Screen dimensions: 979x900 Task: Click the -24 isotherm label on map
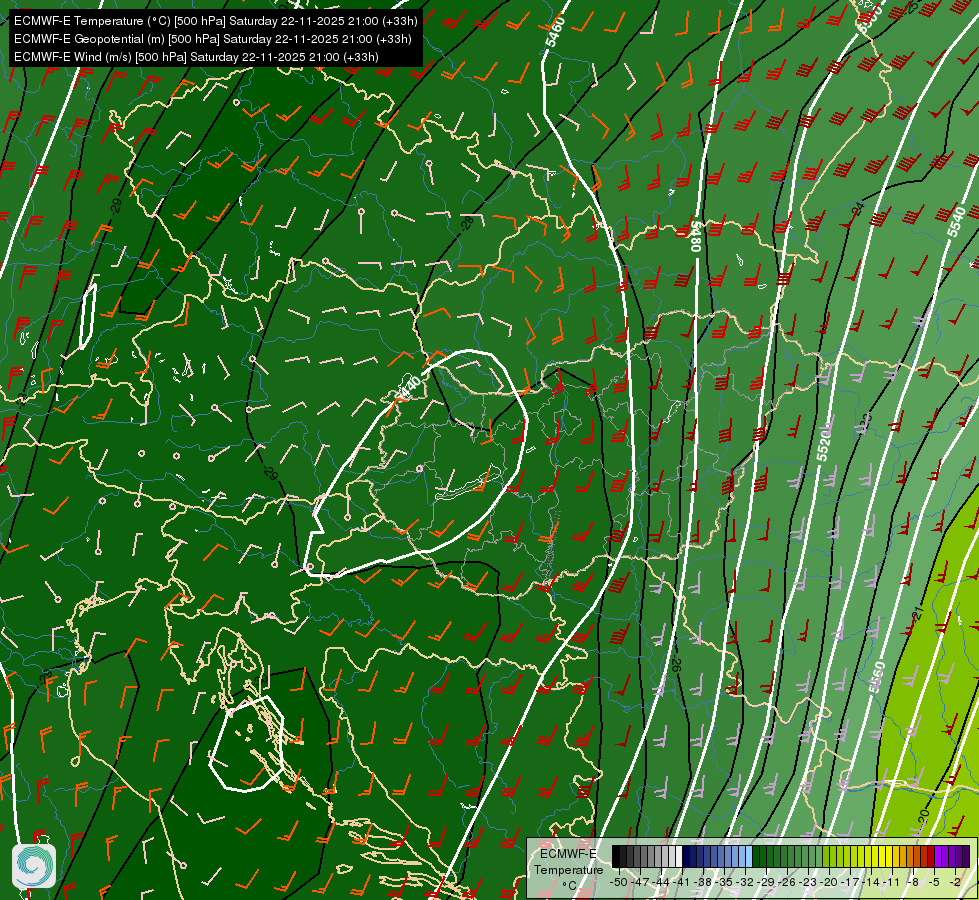click(857, 209)
